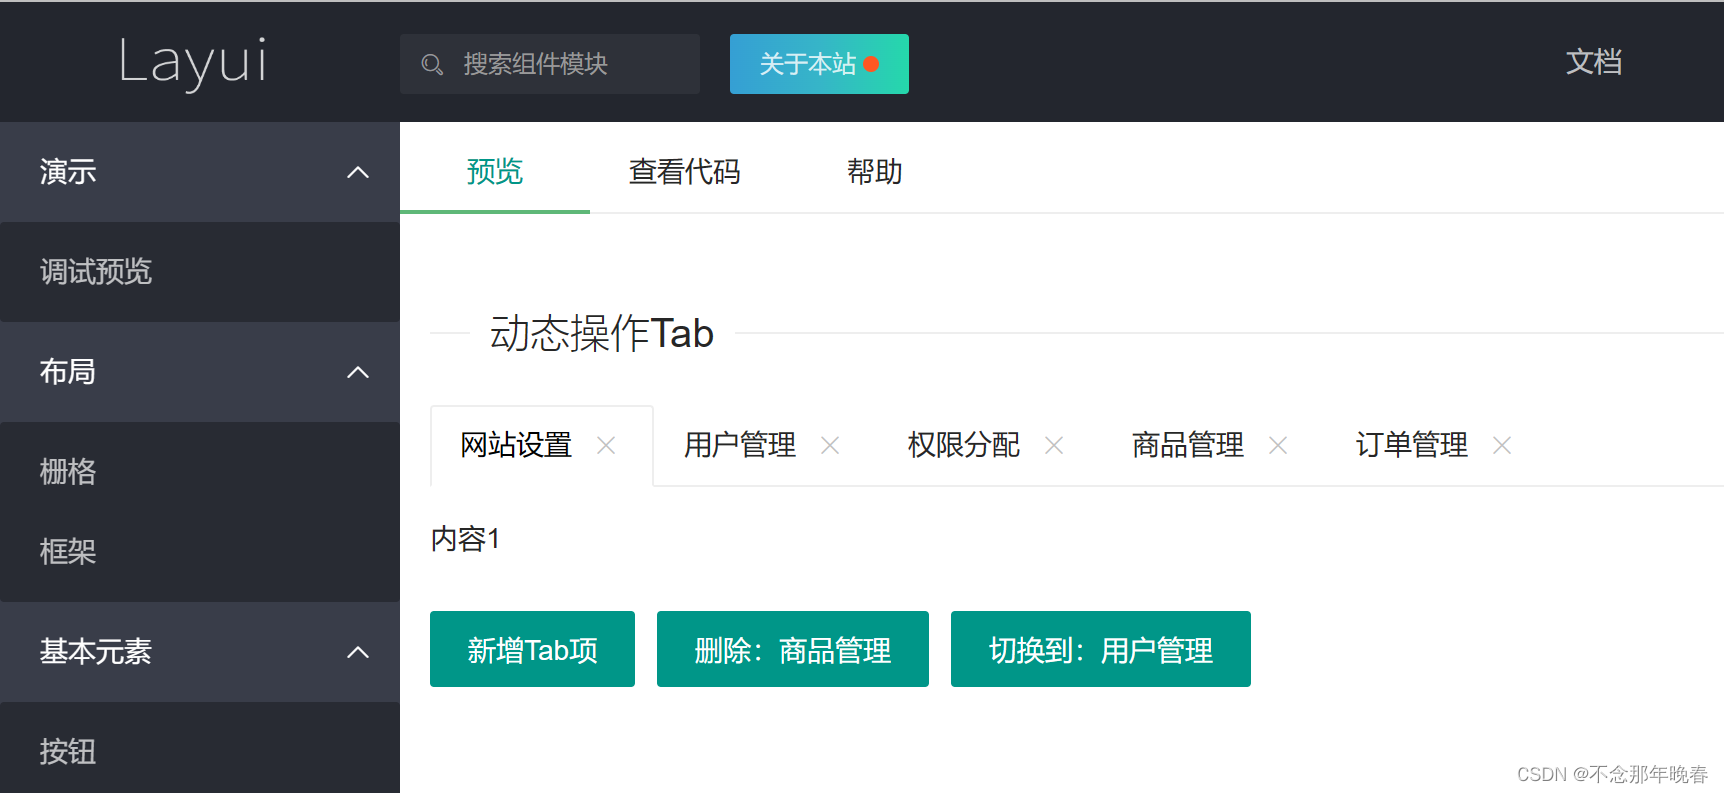Close the 商品管理 tab
1724x793 pixels.
coord(1278,445)
